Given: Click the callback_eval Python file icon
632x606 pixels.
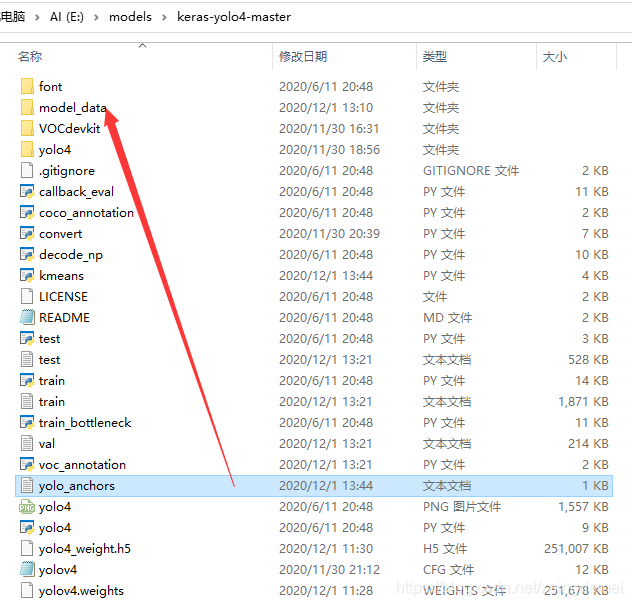Looking at the screenshot, I should [x=27, y=191].
